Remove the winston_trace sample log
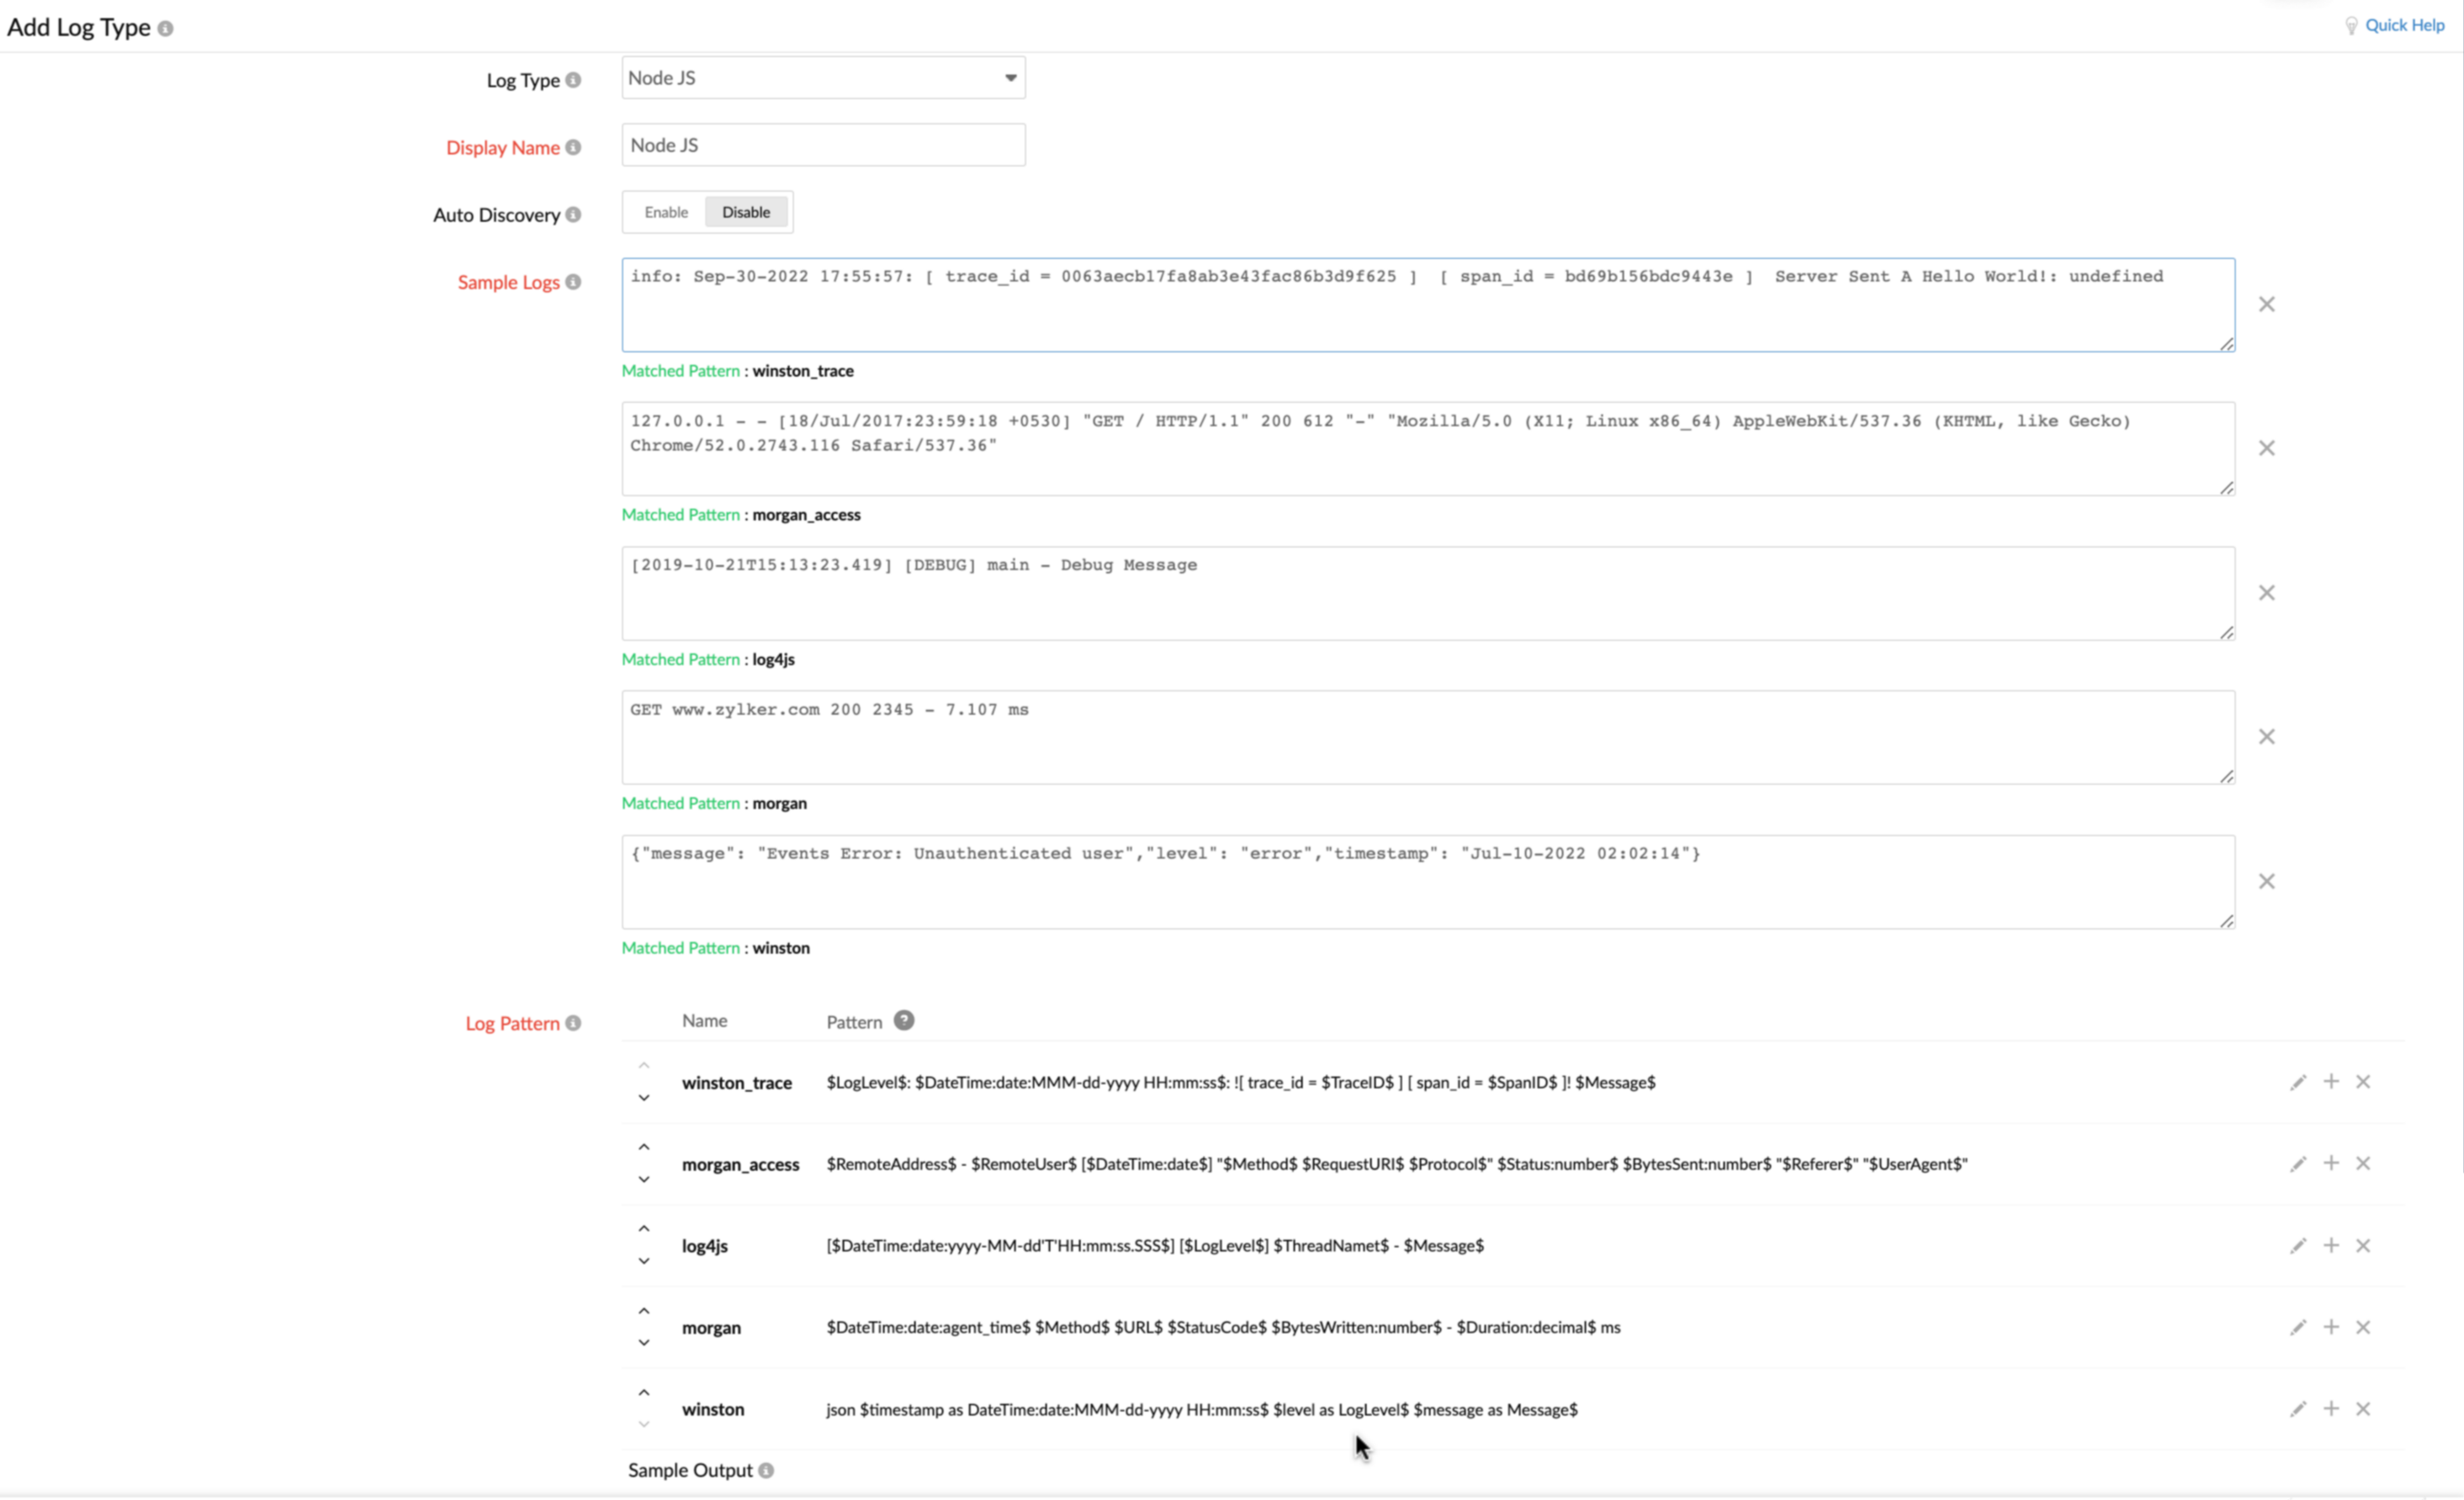Viewport: 2464px width, 1500px height. [x=2267, y=303]
